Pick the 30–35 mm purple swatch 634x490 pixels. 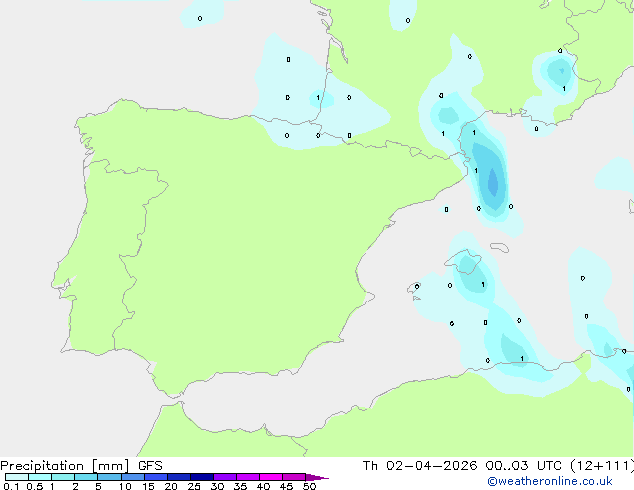[225, 477]
